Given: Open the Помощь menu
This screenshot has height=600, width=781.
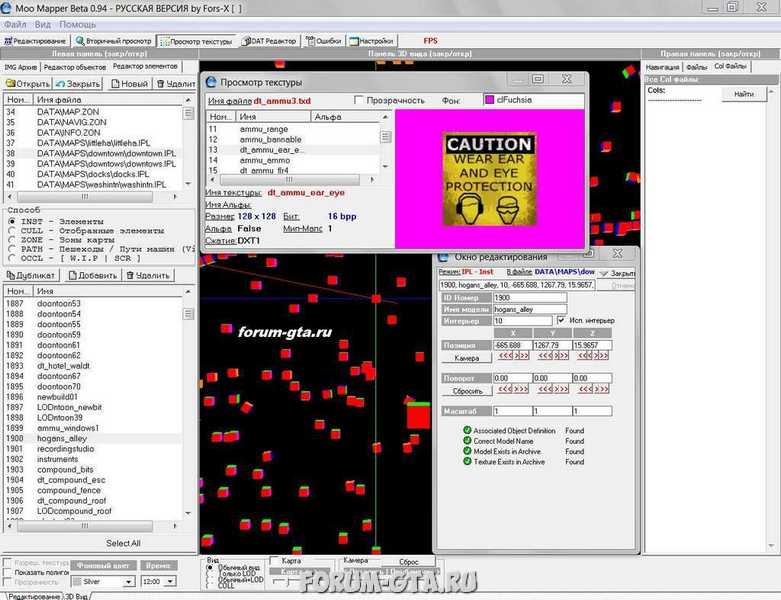Looking at the screenshot, I should [77, 24].
